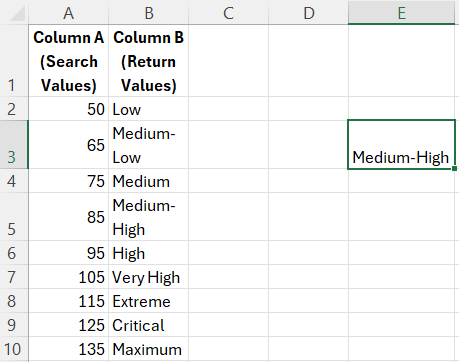Viewport: 459px width, 362px height.
Task: Select the 'Extreme' cell
Action: tap(149, 301)
